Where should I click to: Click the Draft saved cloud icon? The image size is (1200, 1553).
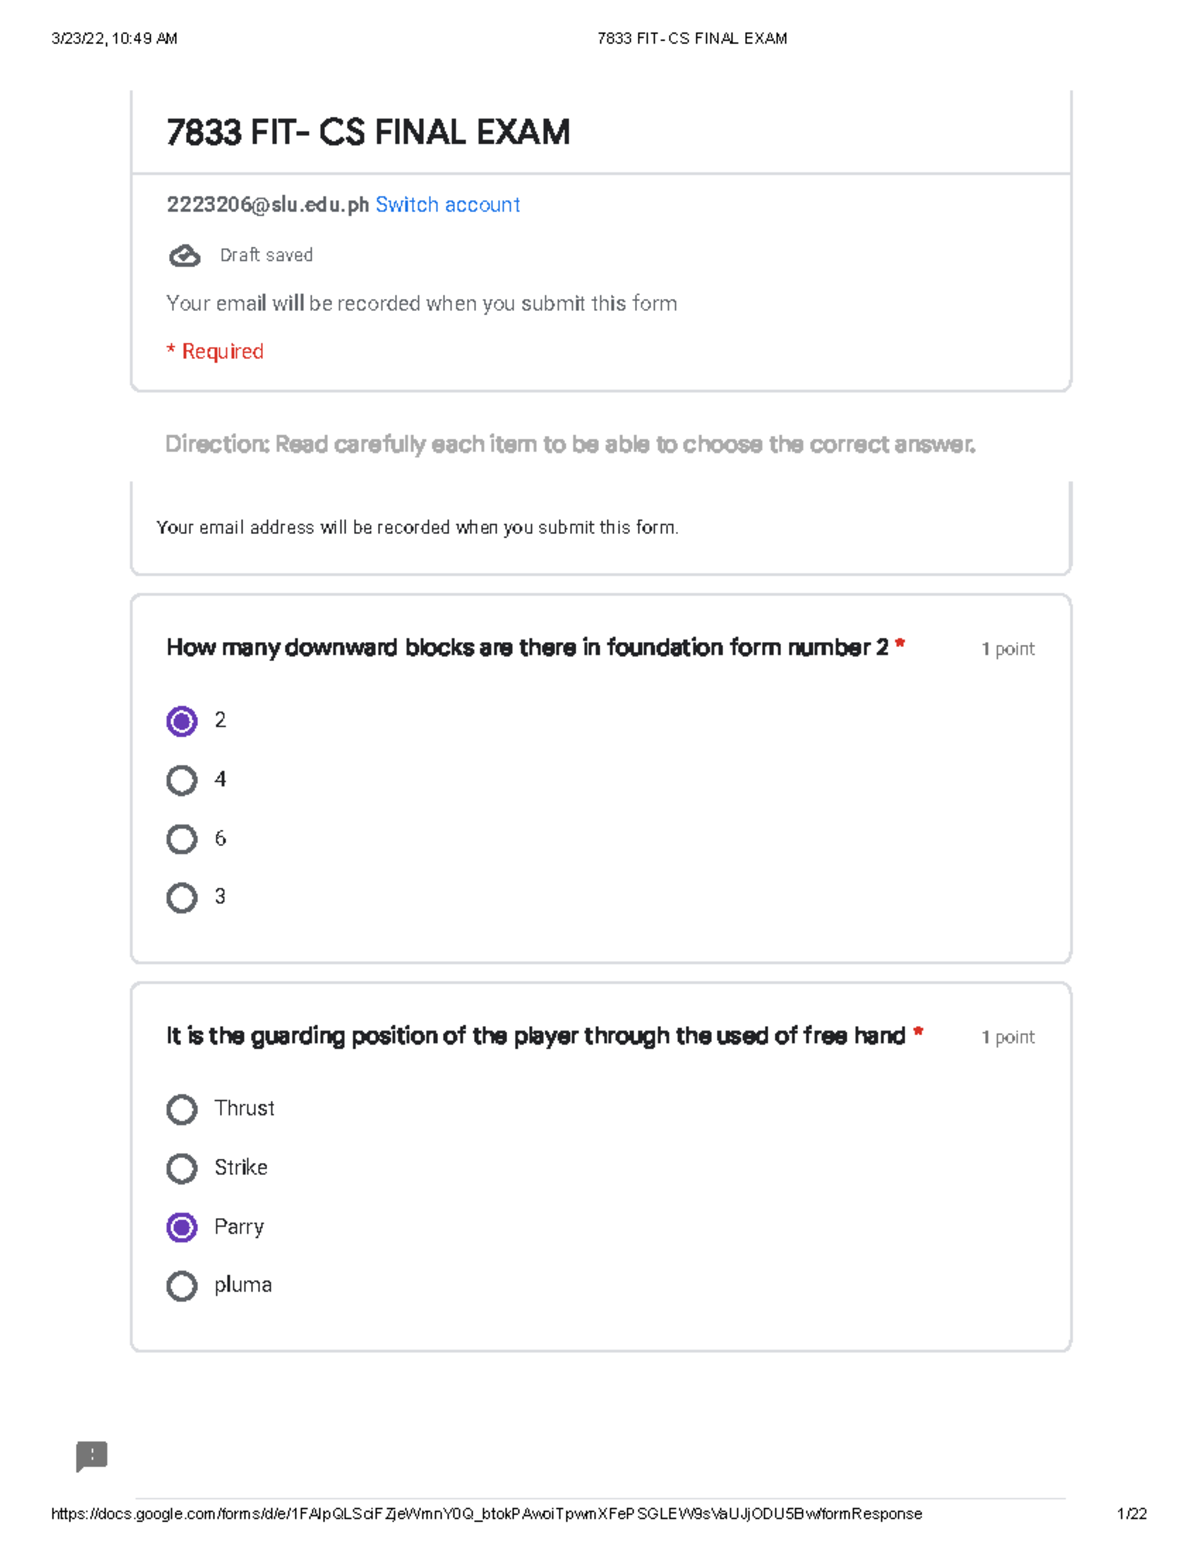click(184, 256)
